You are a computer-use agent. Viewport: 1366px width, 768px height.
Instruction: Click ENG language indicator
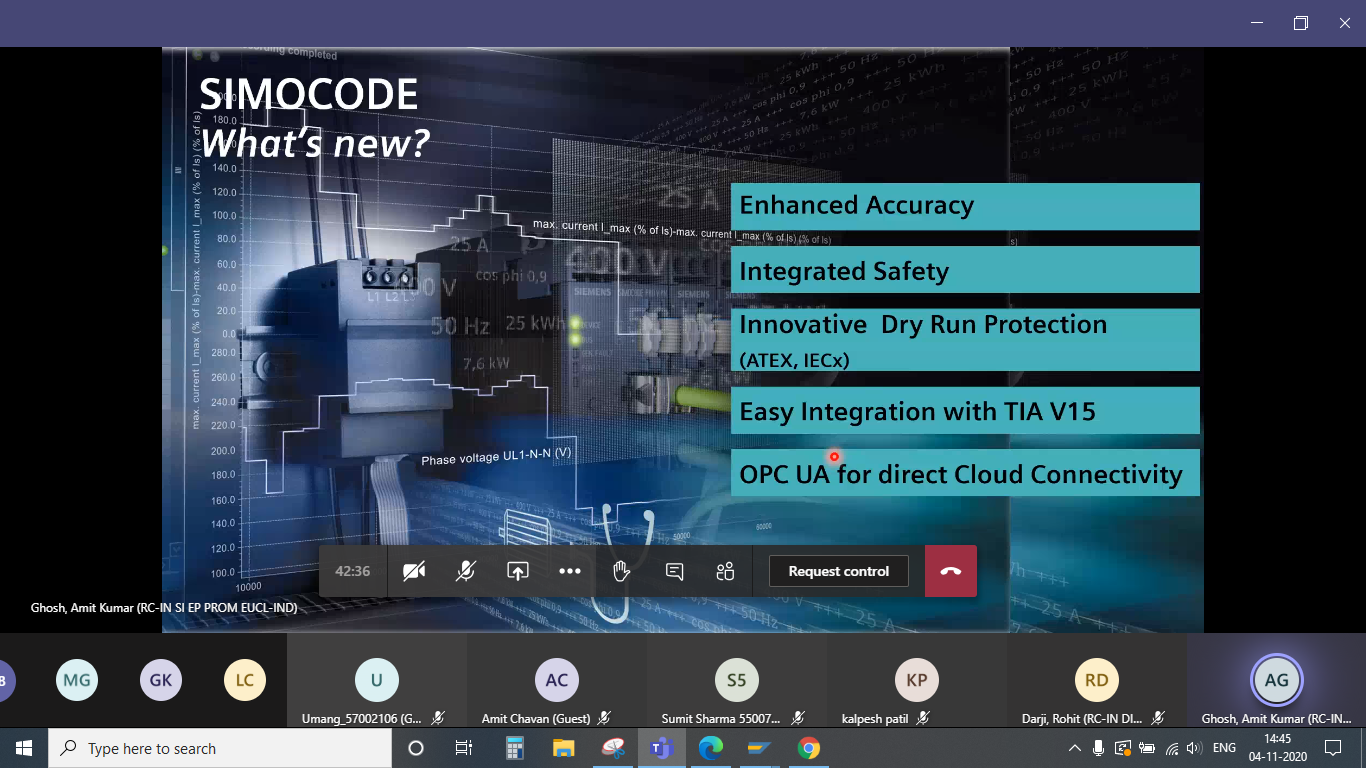click(x=1224, y=748)
